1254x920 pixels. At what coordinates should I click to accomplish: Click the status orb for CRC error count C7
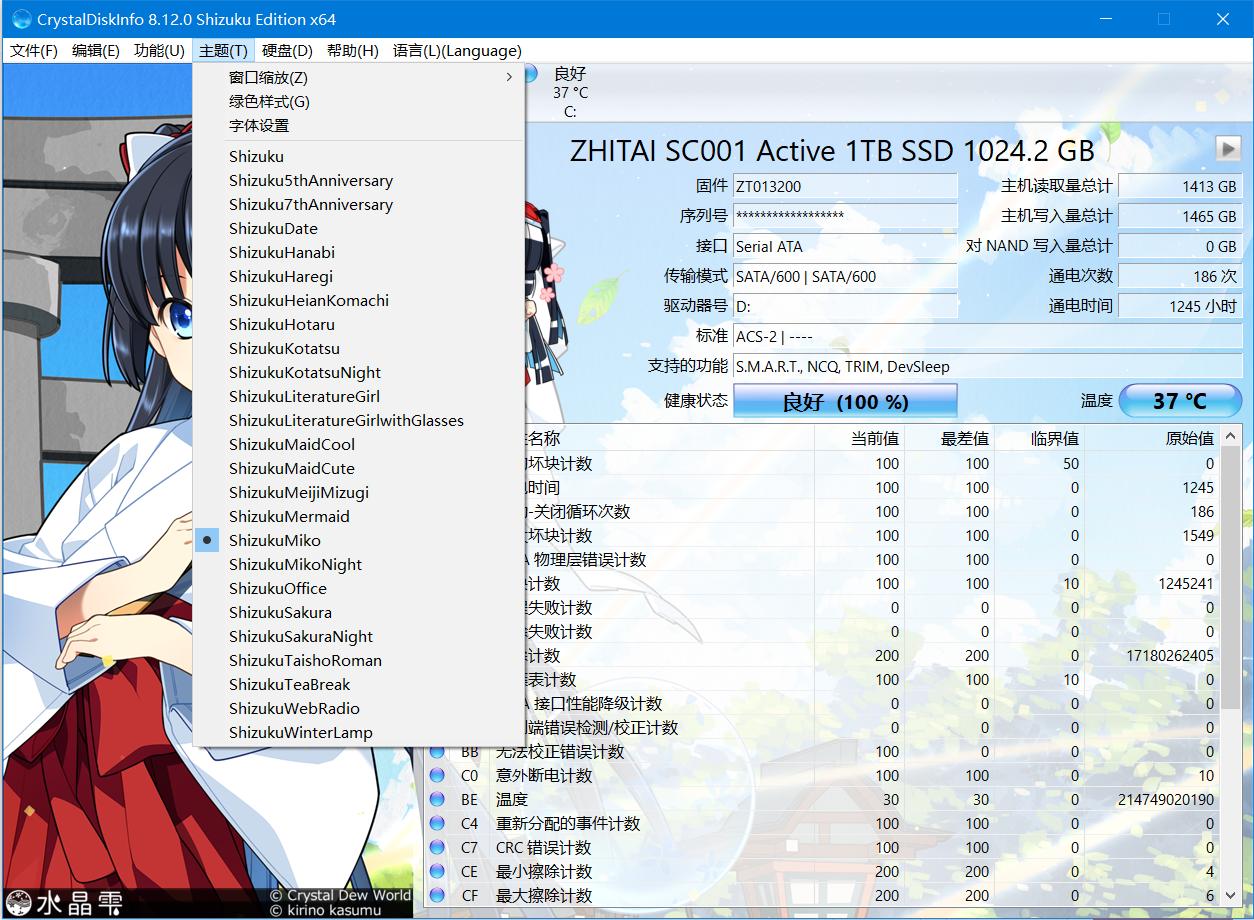pos(437,847)
